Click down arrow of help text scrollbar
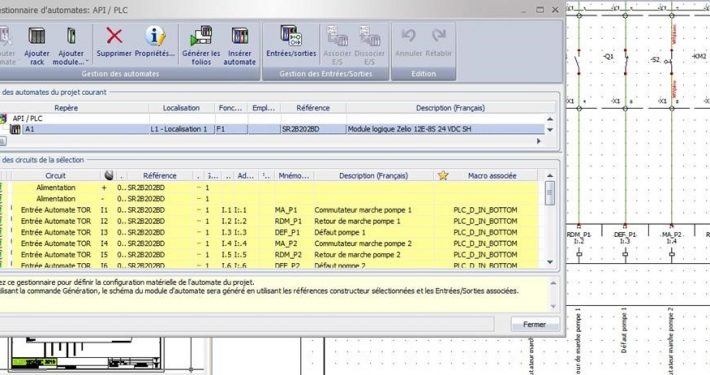The width and height of the screenshot is (710, 375). tap(553, 306)
